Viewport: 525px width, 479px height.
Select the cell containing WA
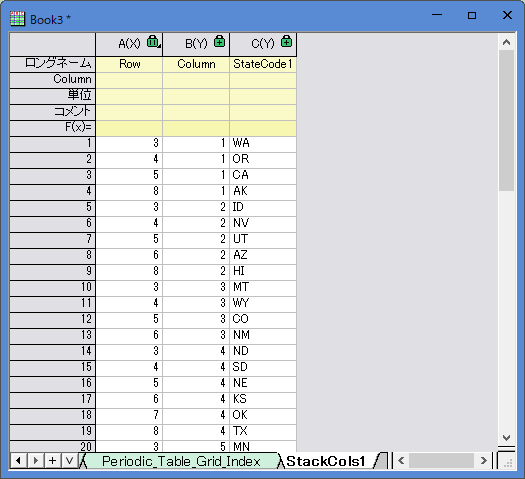click(x=263, y=144)
